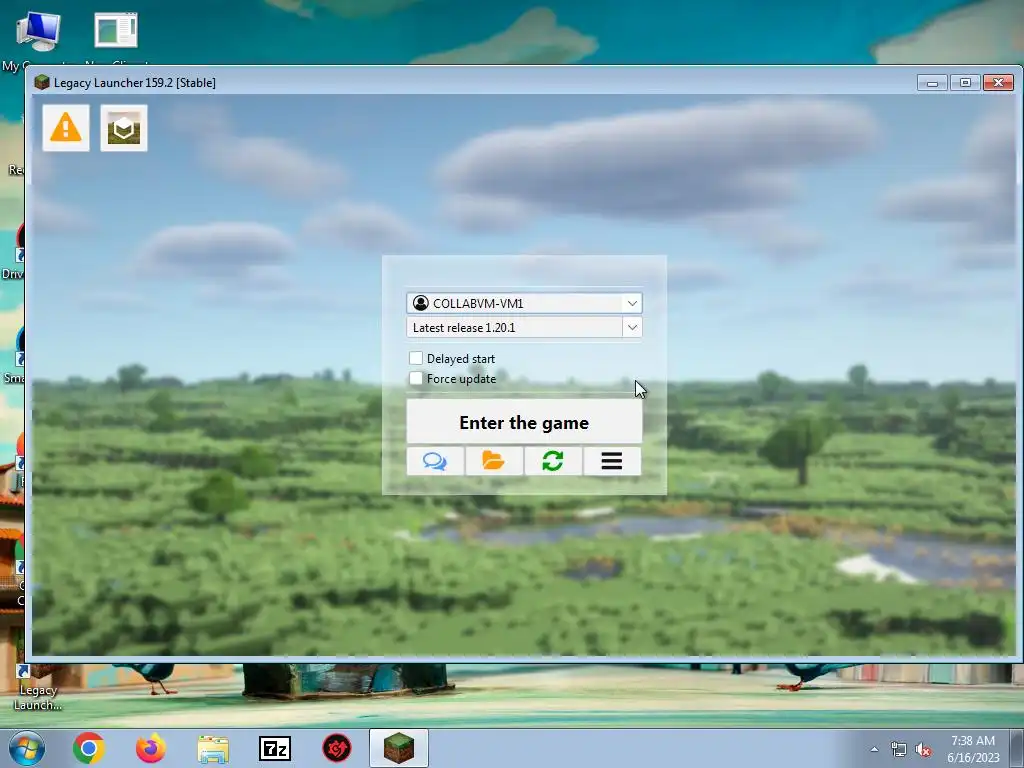Open the Windows Start menu
Viewport: 1024px width, 768px height.
pos(27,748)
